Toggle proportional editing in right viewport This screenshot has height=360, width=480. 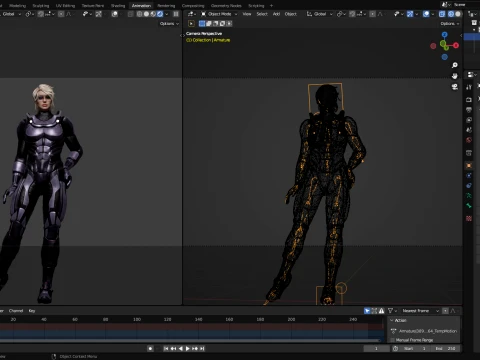[373, 14]
